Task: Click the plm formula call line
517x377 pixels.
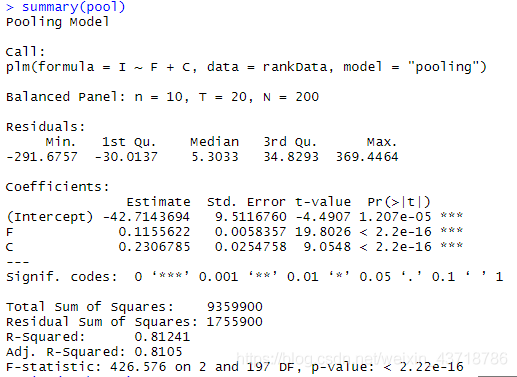Action: [246, 67]
